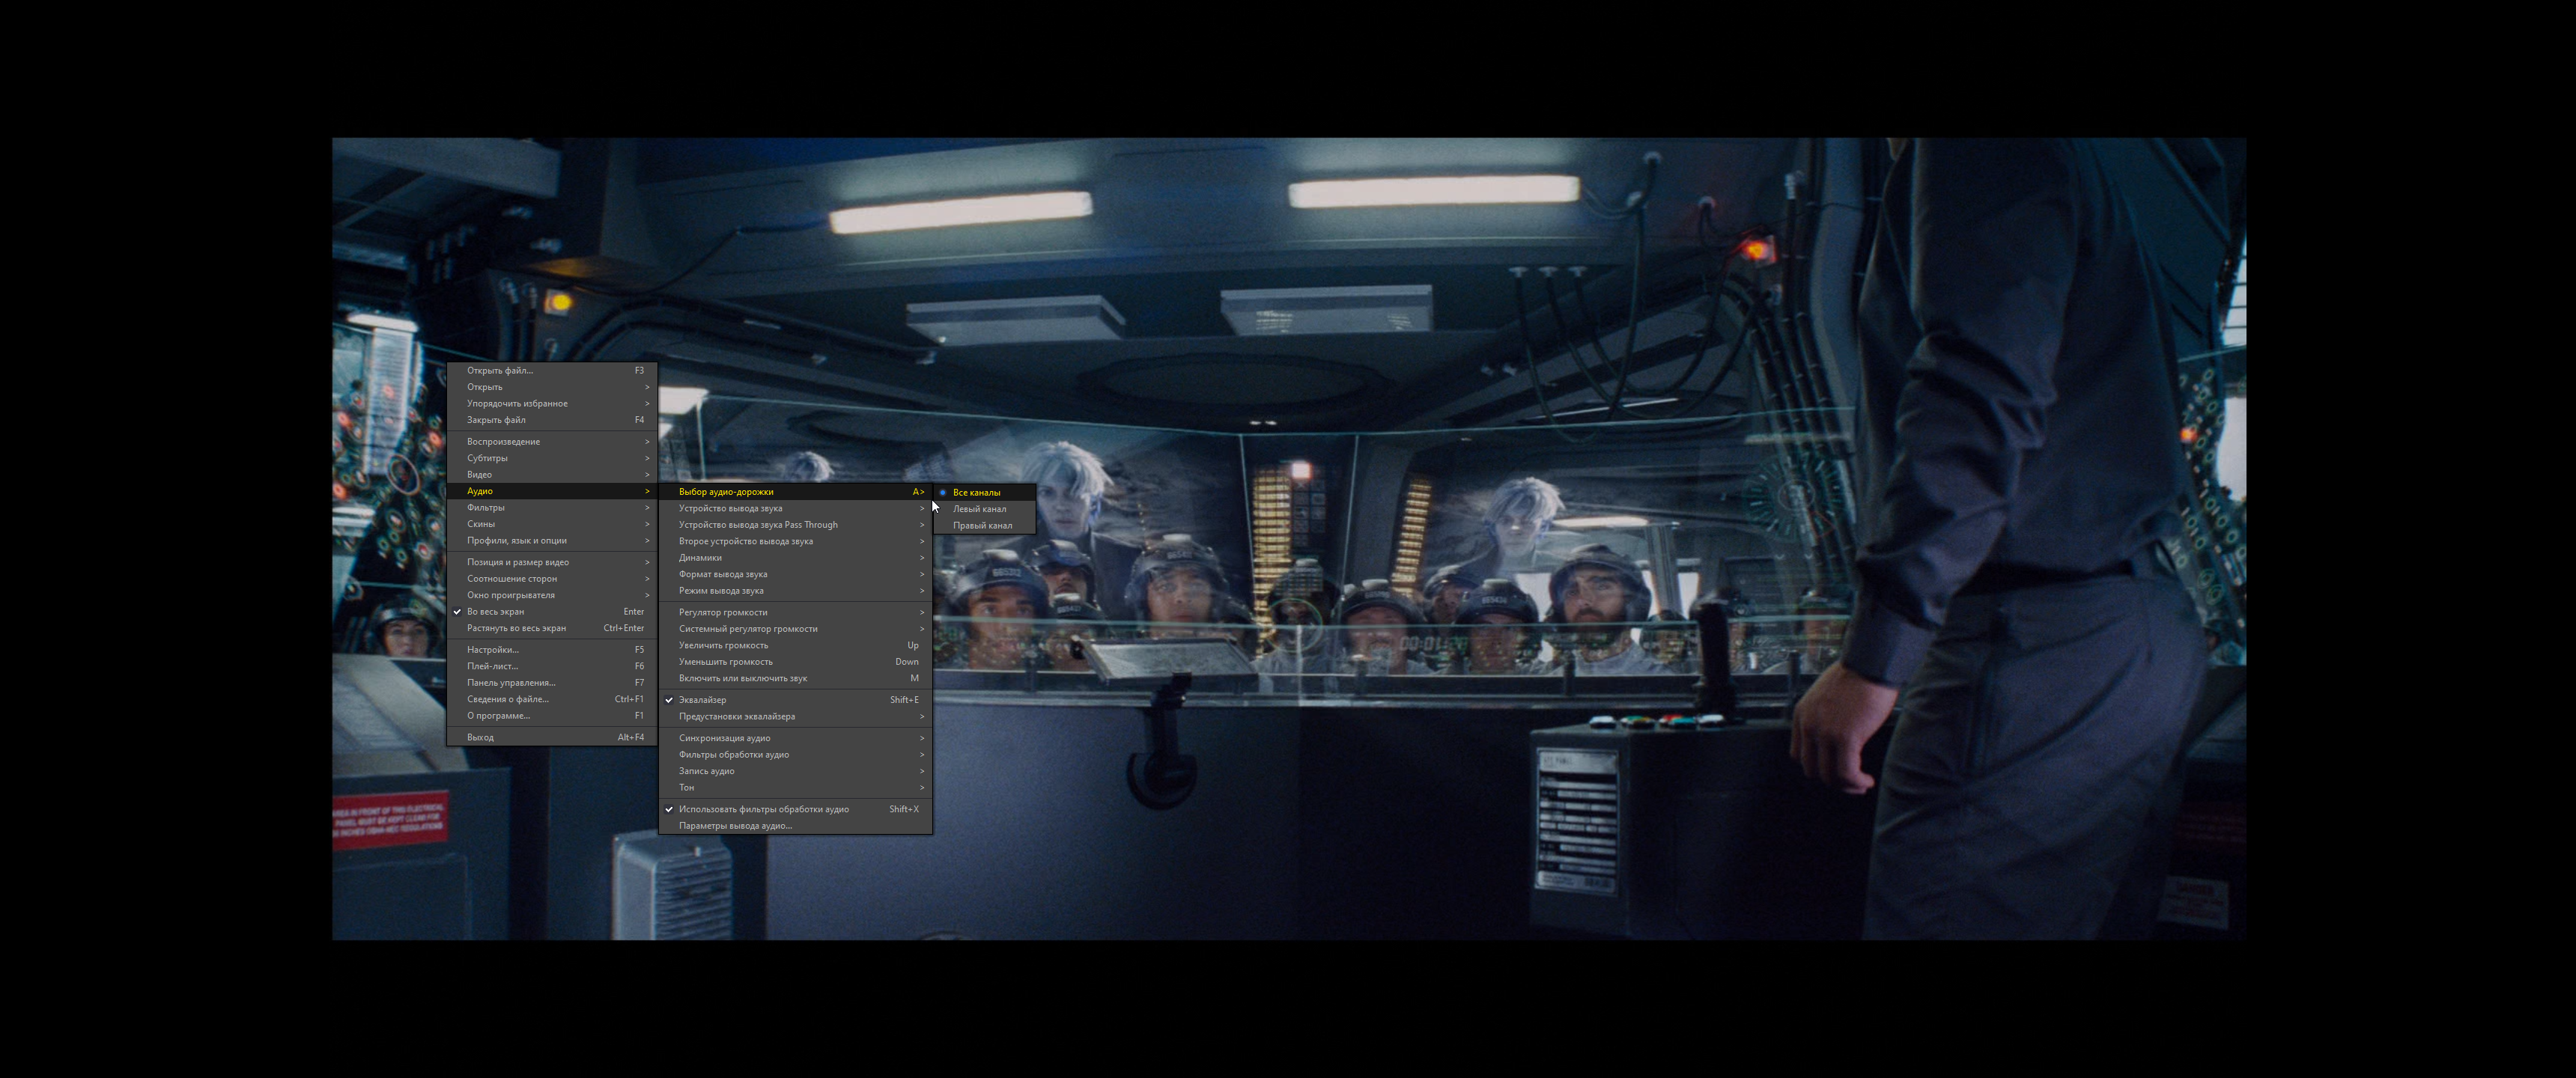Toggle 'Во весь экран' fullscreen option
Viewport: 2576px width, 1078px height.
pos(495,611)
